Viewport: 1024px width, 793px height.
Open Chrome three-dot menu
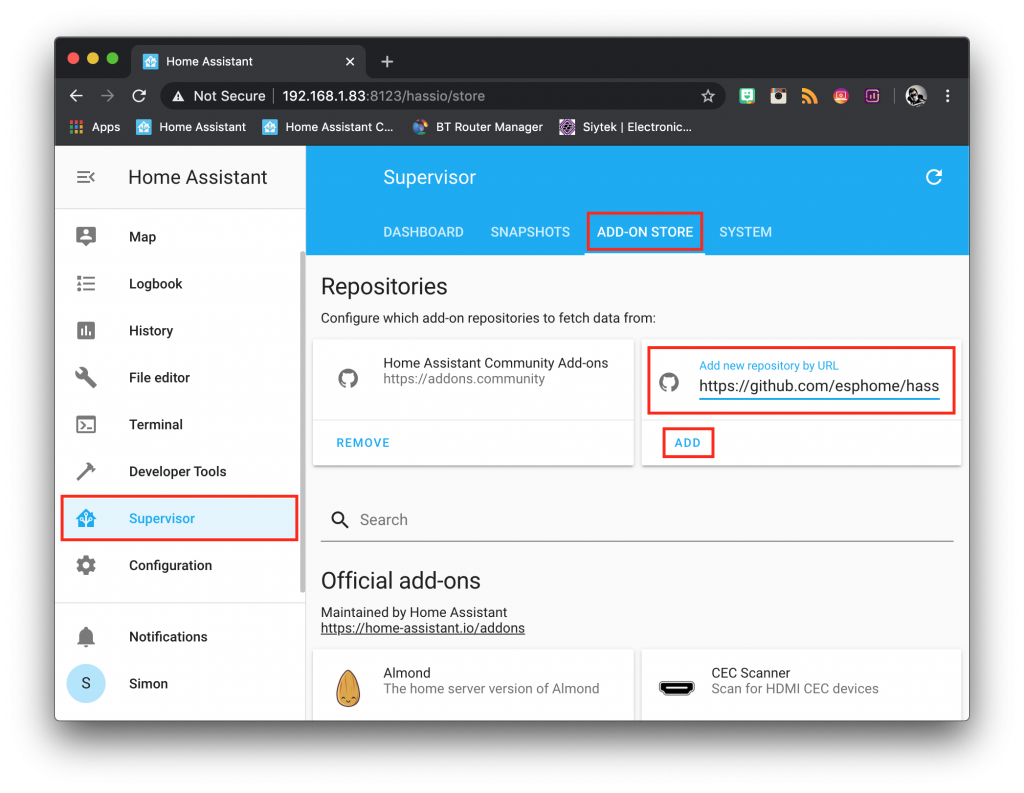pyautogui.click(x=948, y=96)
